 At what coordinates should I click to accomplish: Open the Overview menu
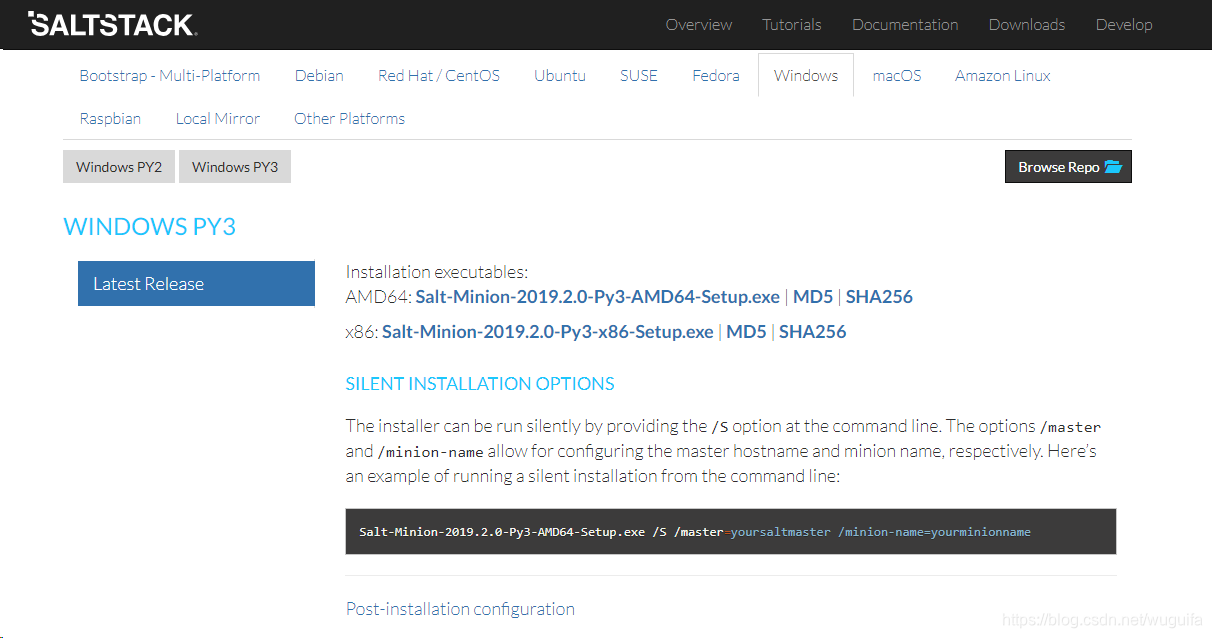(699, 25)
